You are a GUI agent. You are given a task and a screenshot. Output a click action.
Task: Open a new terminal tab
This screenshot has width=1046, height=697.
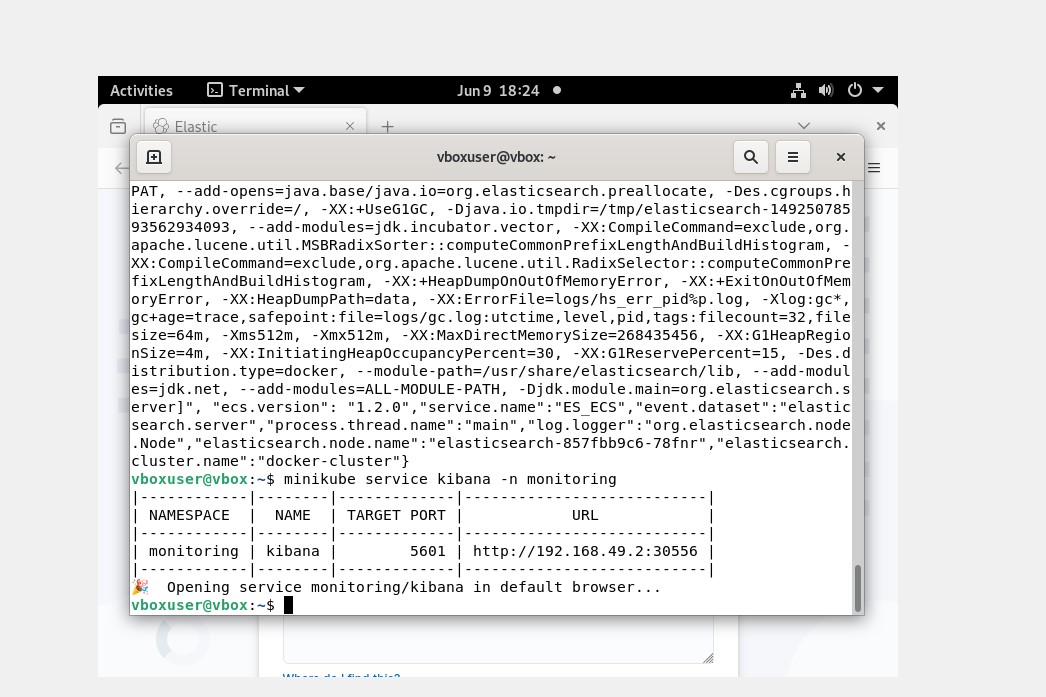pyautogui.click(x=154, y=157)
